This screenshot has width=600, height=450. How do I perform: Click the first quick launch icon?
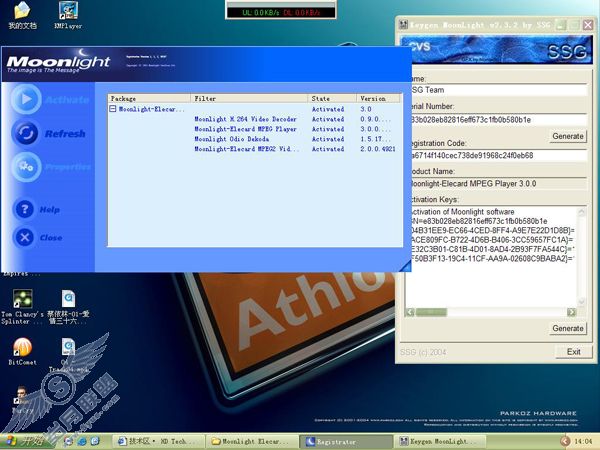(x=68, y=441)
